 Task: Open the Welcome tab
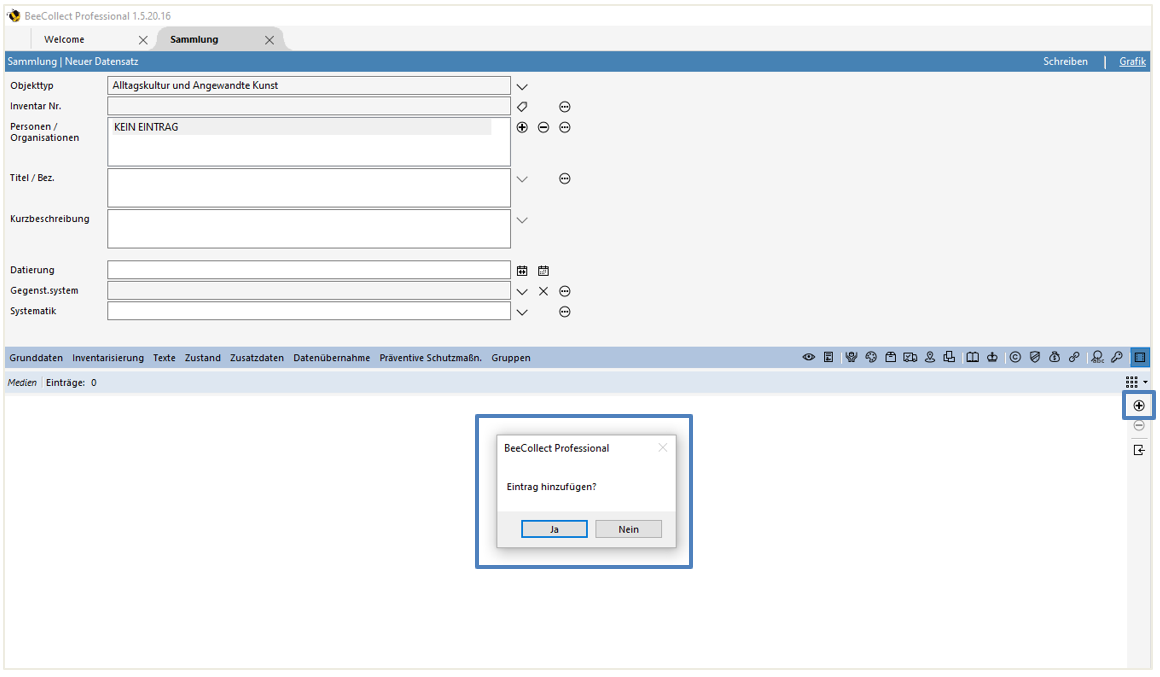tap(64, 40)
